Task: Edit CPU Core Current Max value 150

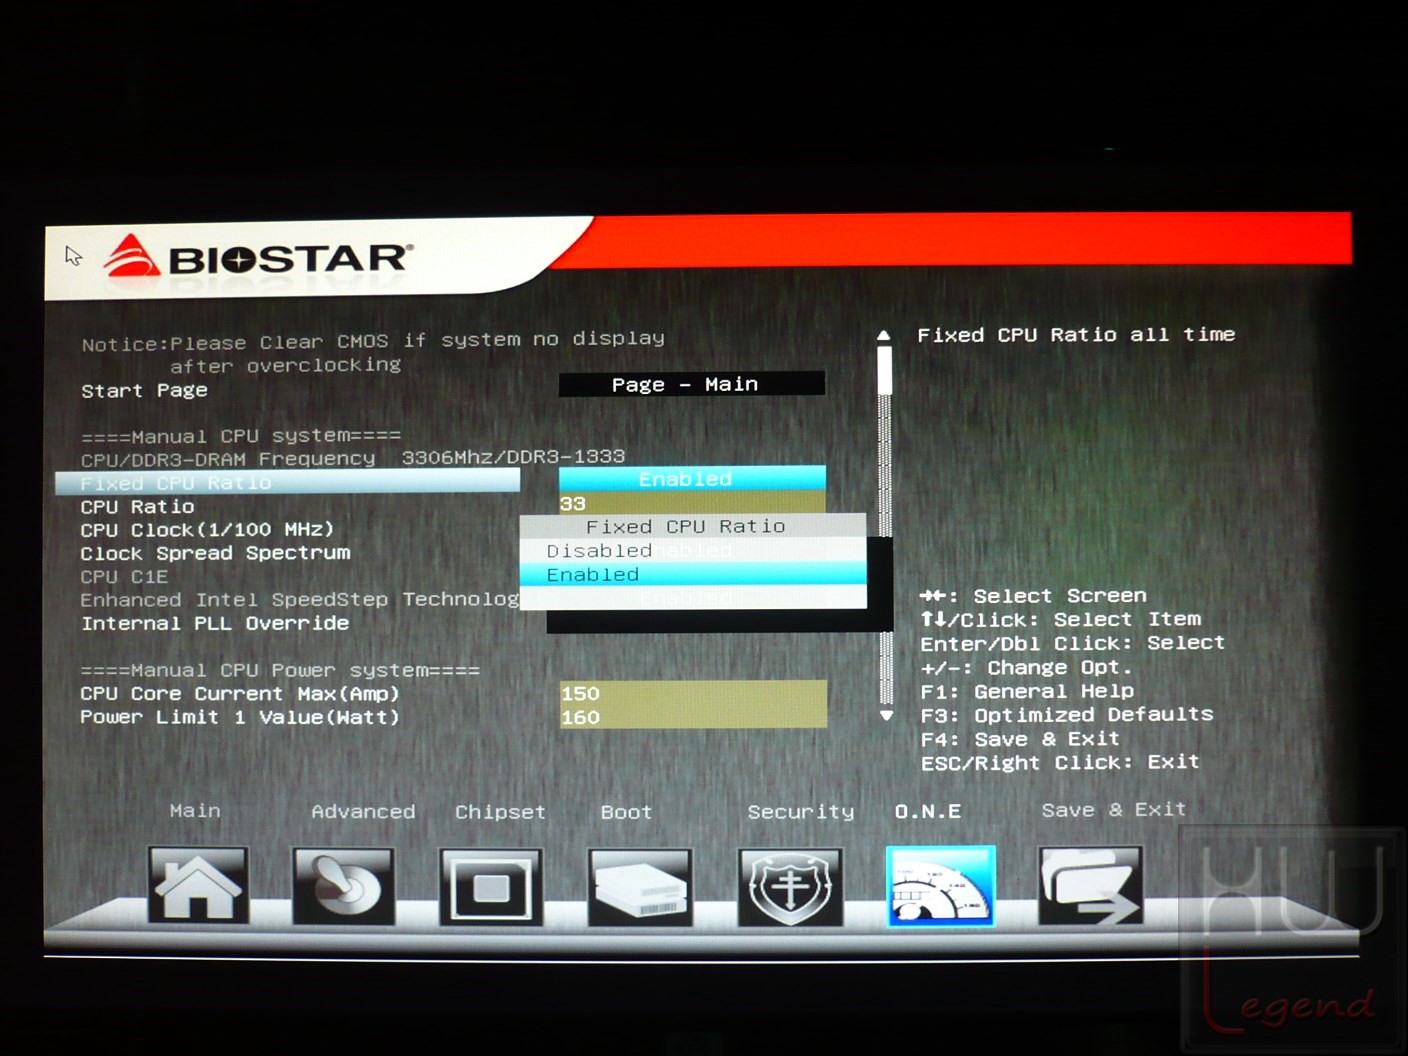Action: [x=693, y=693]
